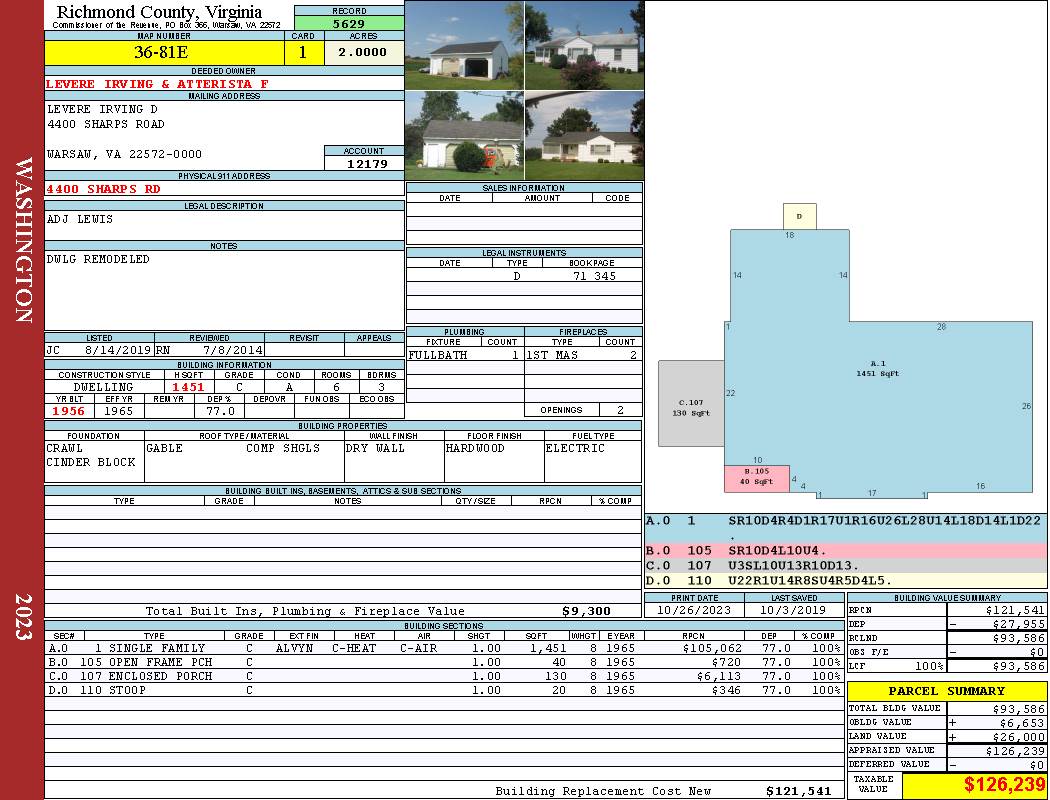Select listed date 8/14/2019

coord(118,349)
